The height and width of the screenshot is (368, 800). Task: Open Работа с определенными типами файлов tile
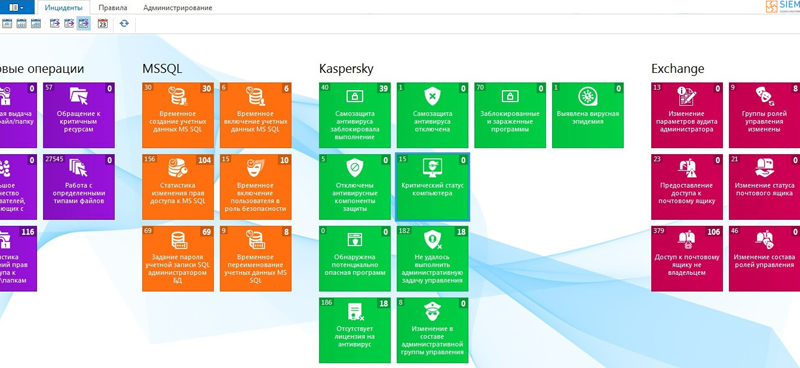point(79,187)
